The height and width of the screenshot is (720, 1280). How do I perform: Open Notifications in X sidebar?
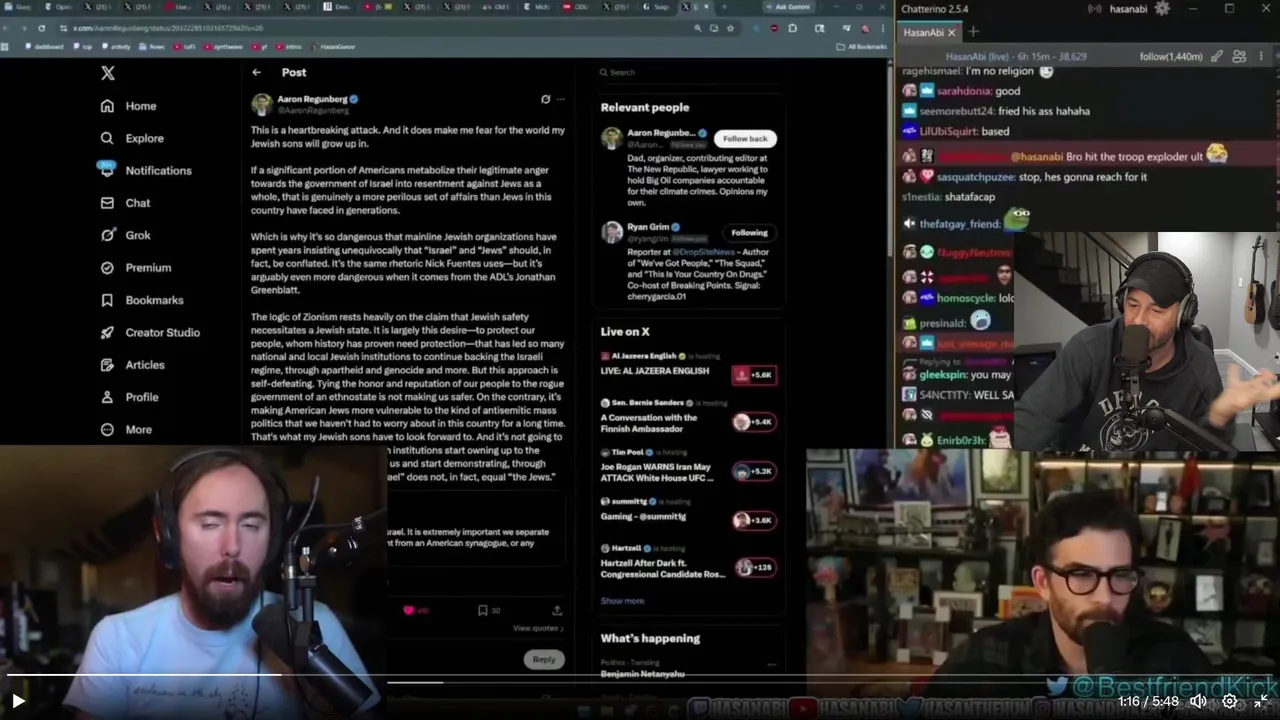(146, 171)
